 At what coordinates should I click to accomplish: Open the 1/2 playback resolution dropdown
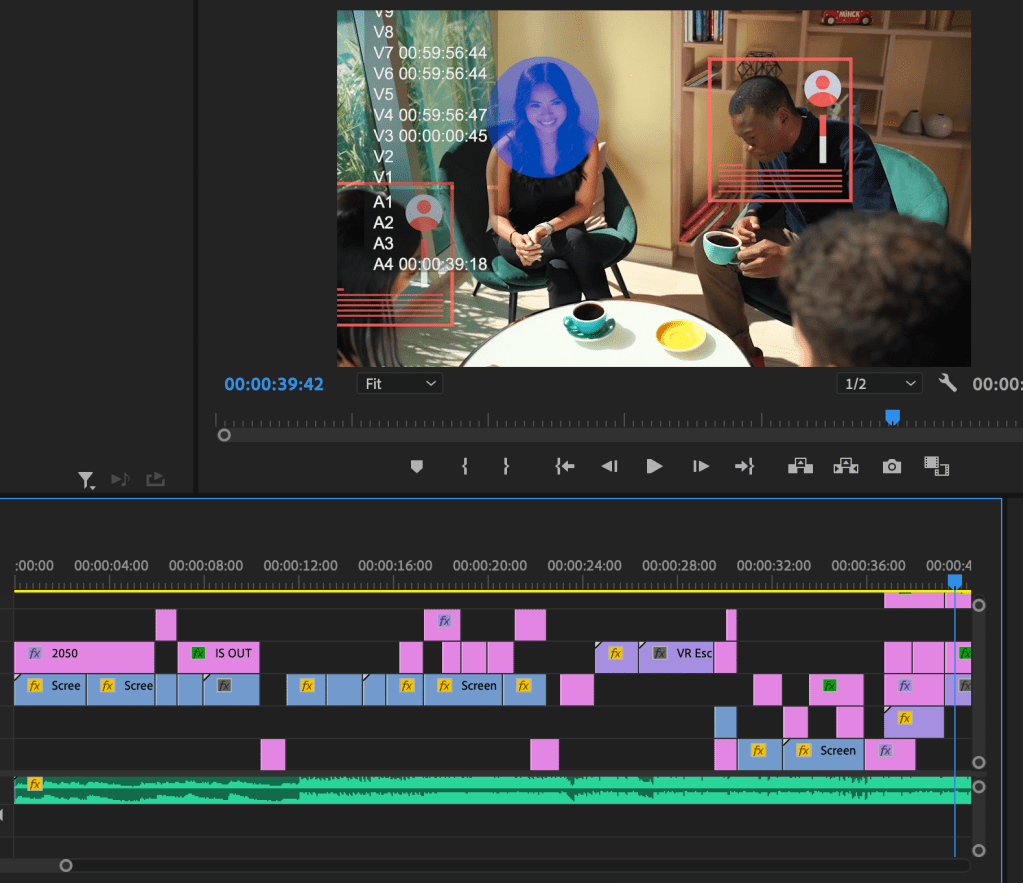[x=879, y=384]
